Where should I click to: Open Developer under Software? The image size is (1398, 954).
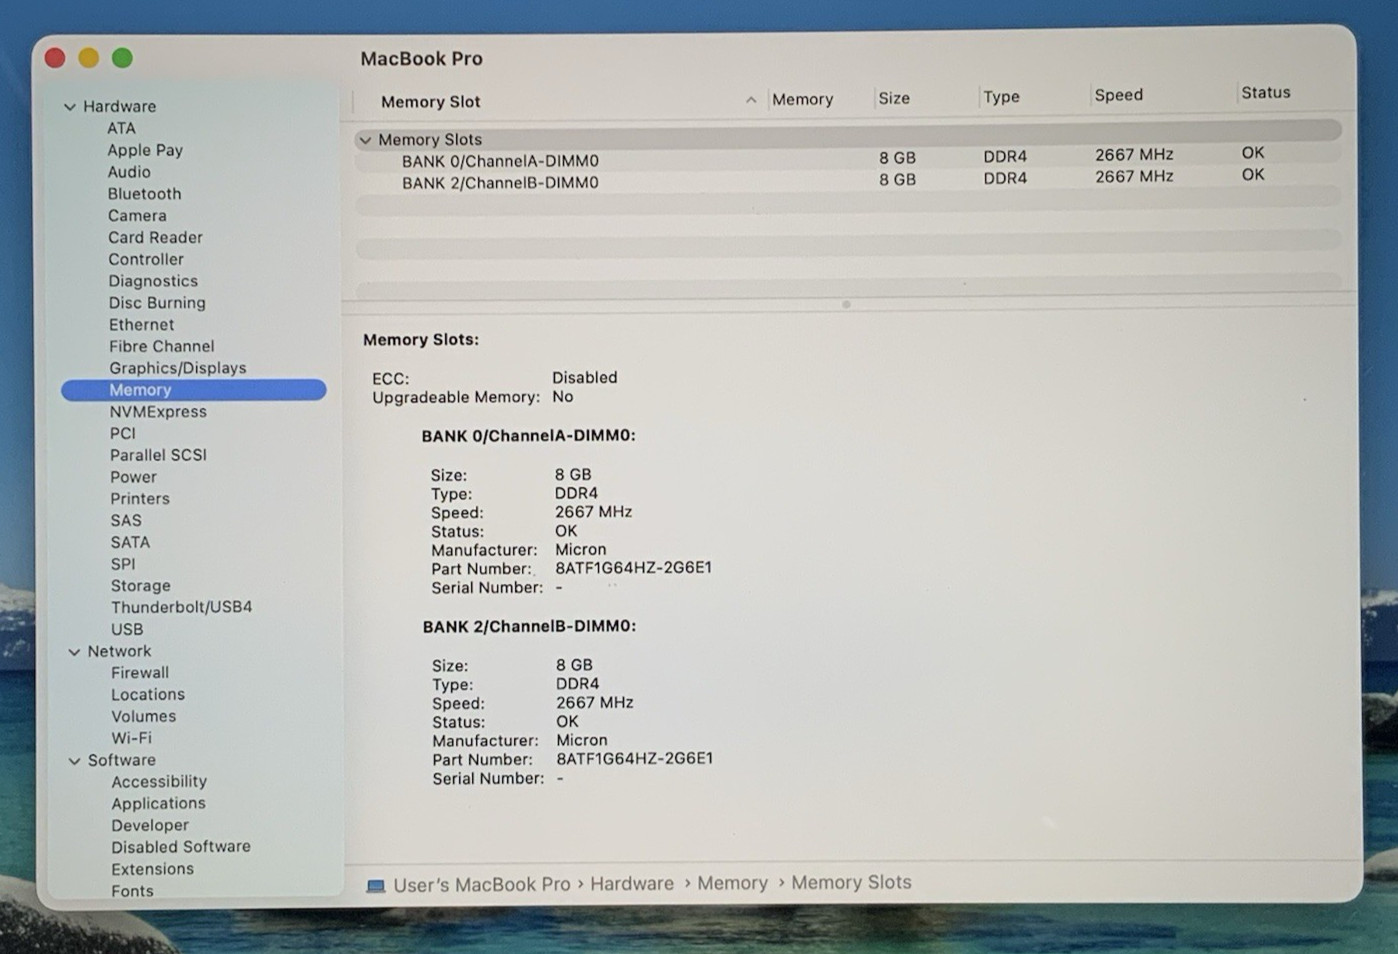[150, 826]
